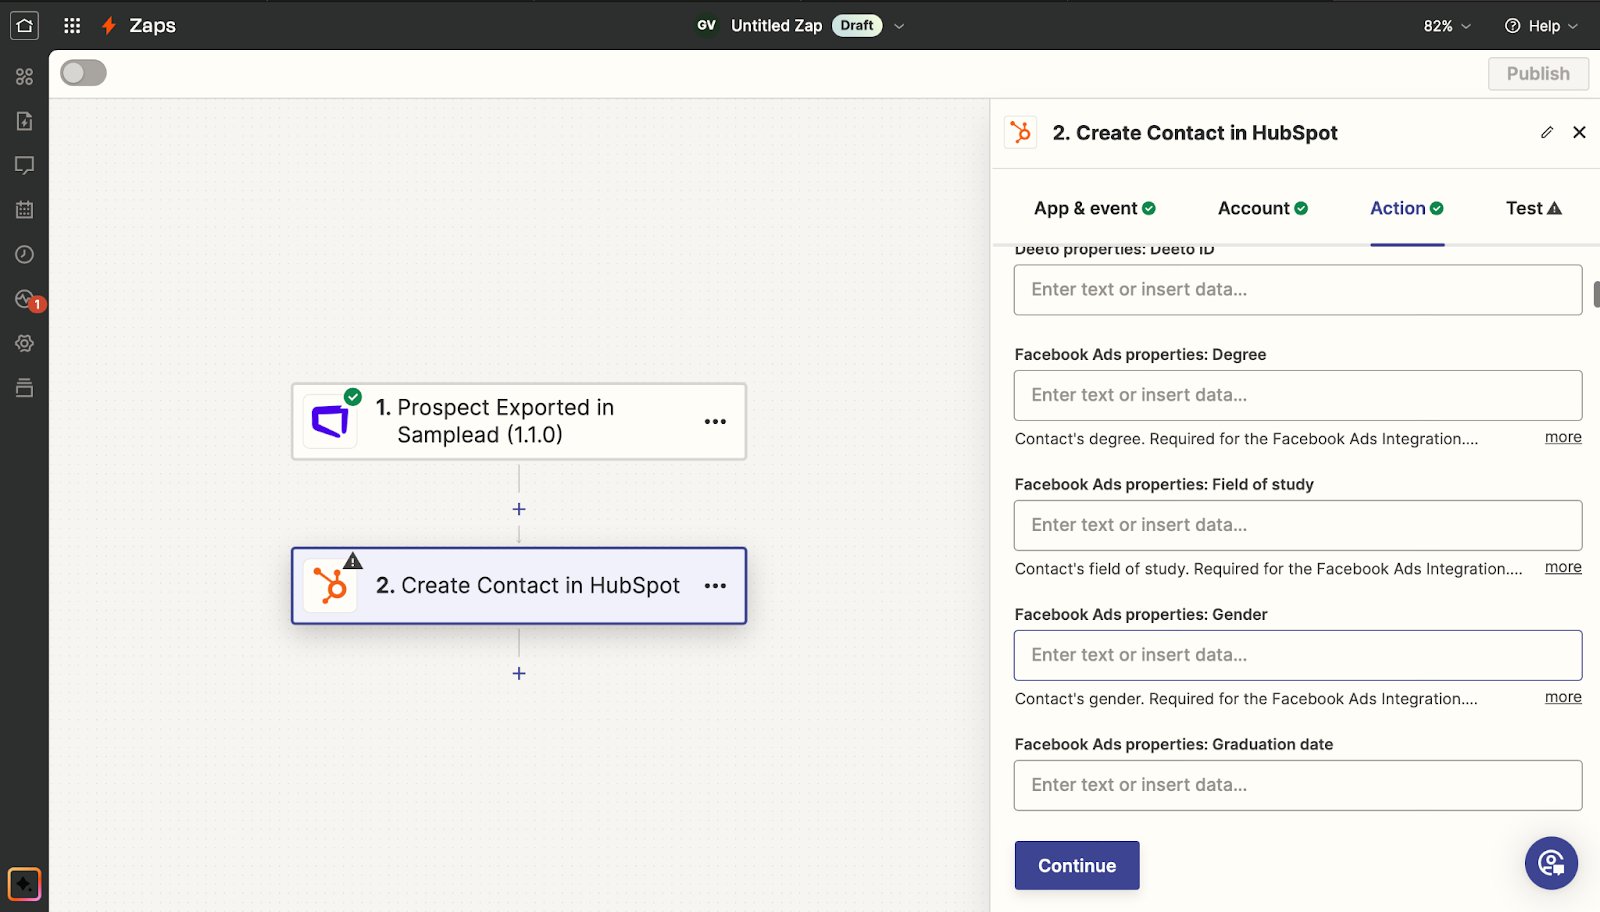Focus the Field of study input
The image size is (1600, 912).
pyautogui.click(x=1298, y=526)
